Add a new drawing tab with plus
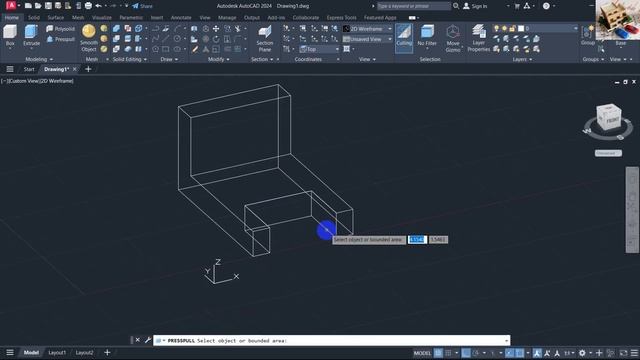Screen dimensions: 640x360 click(x=88, y=69)
